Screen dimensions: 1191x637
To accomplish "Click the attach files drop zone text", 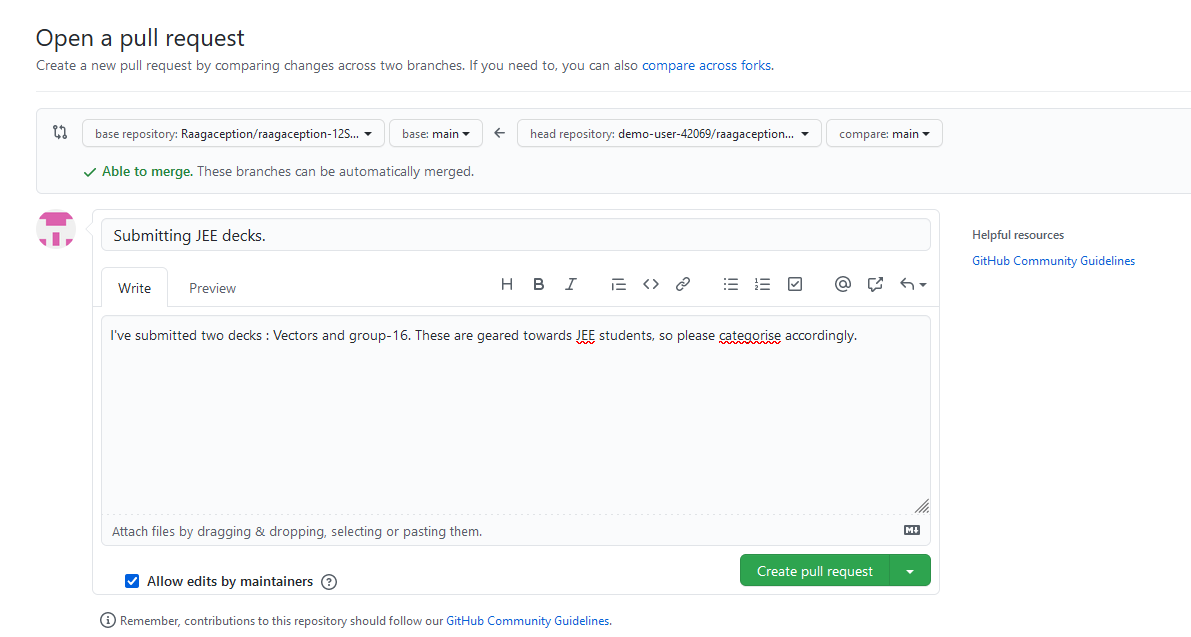I will 297,531.
